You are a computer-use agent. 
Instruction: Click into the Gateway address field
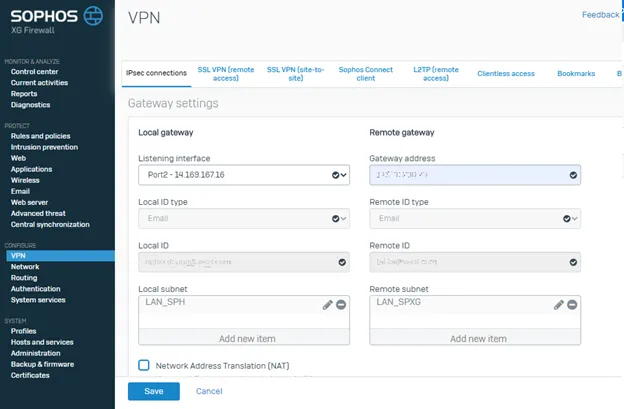(x=465, y=175)
